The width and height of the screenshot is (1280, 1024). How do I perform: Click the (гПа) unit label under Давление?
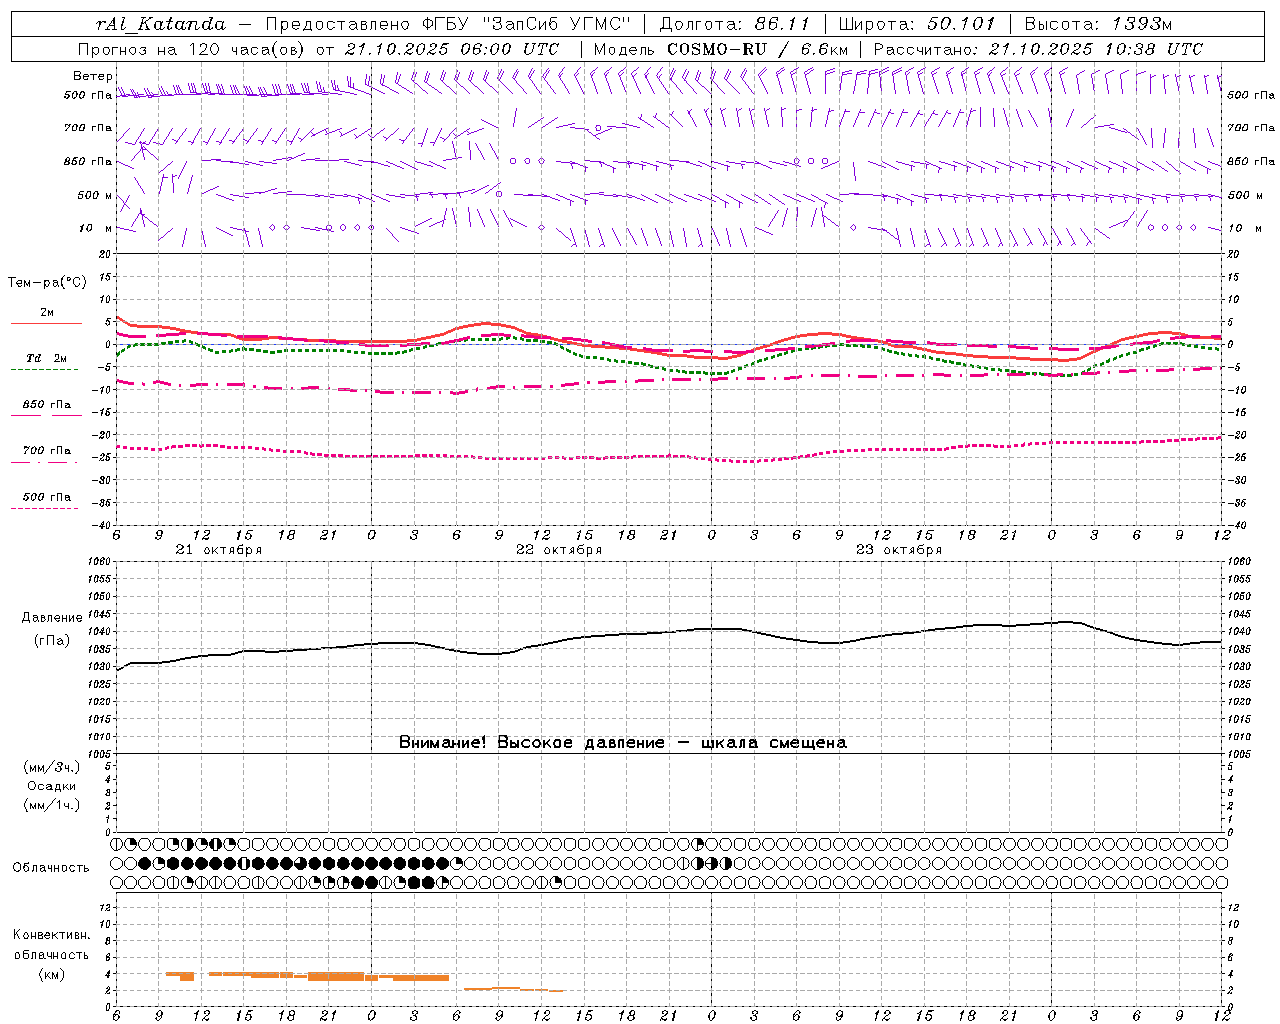coord(52,641)
